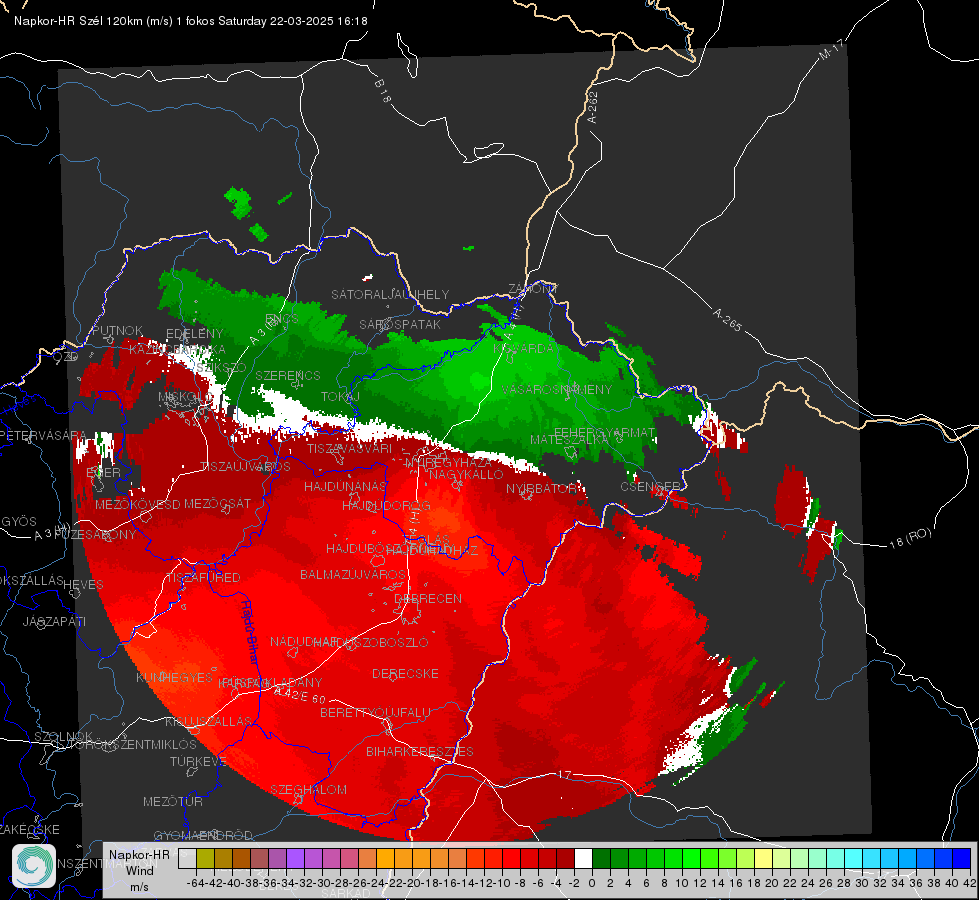
Task: Click the BALMAZÚJVÁROS city label
Action: pos(352,575)
